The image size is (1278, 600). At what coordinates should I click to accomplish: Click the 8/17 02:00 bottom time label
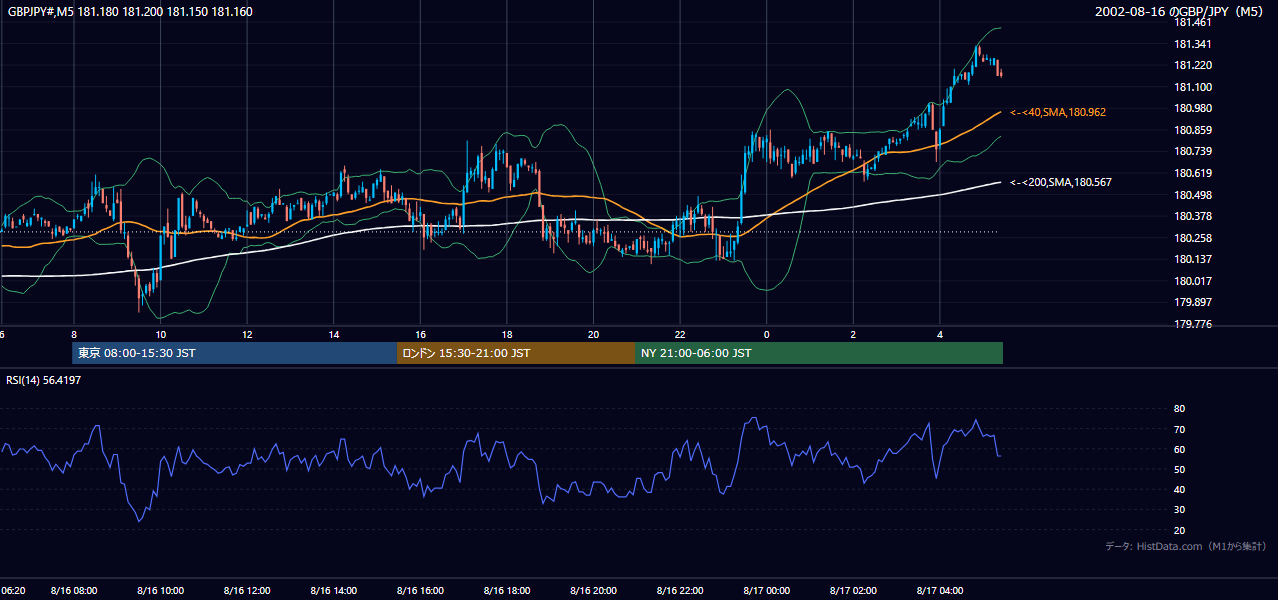pos(853,591)
